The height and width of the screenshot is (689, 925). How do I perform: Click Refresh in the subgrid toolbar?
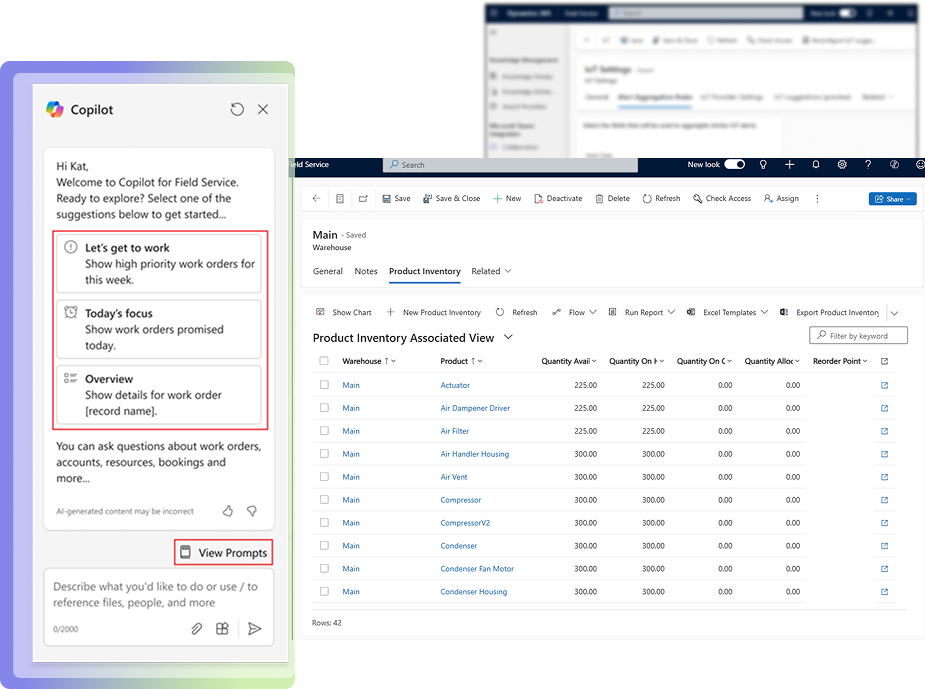[517, 312]
